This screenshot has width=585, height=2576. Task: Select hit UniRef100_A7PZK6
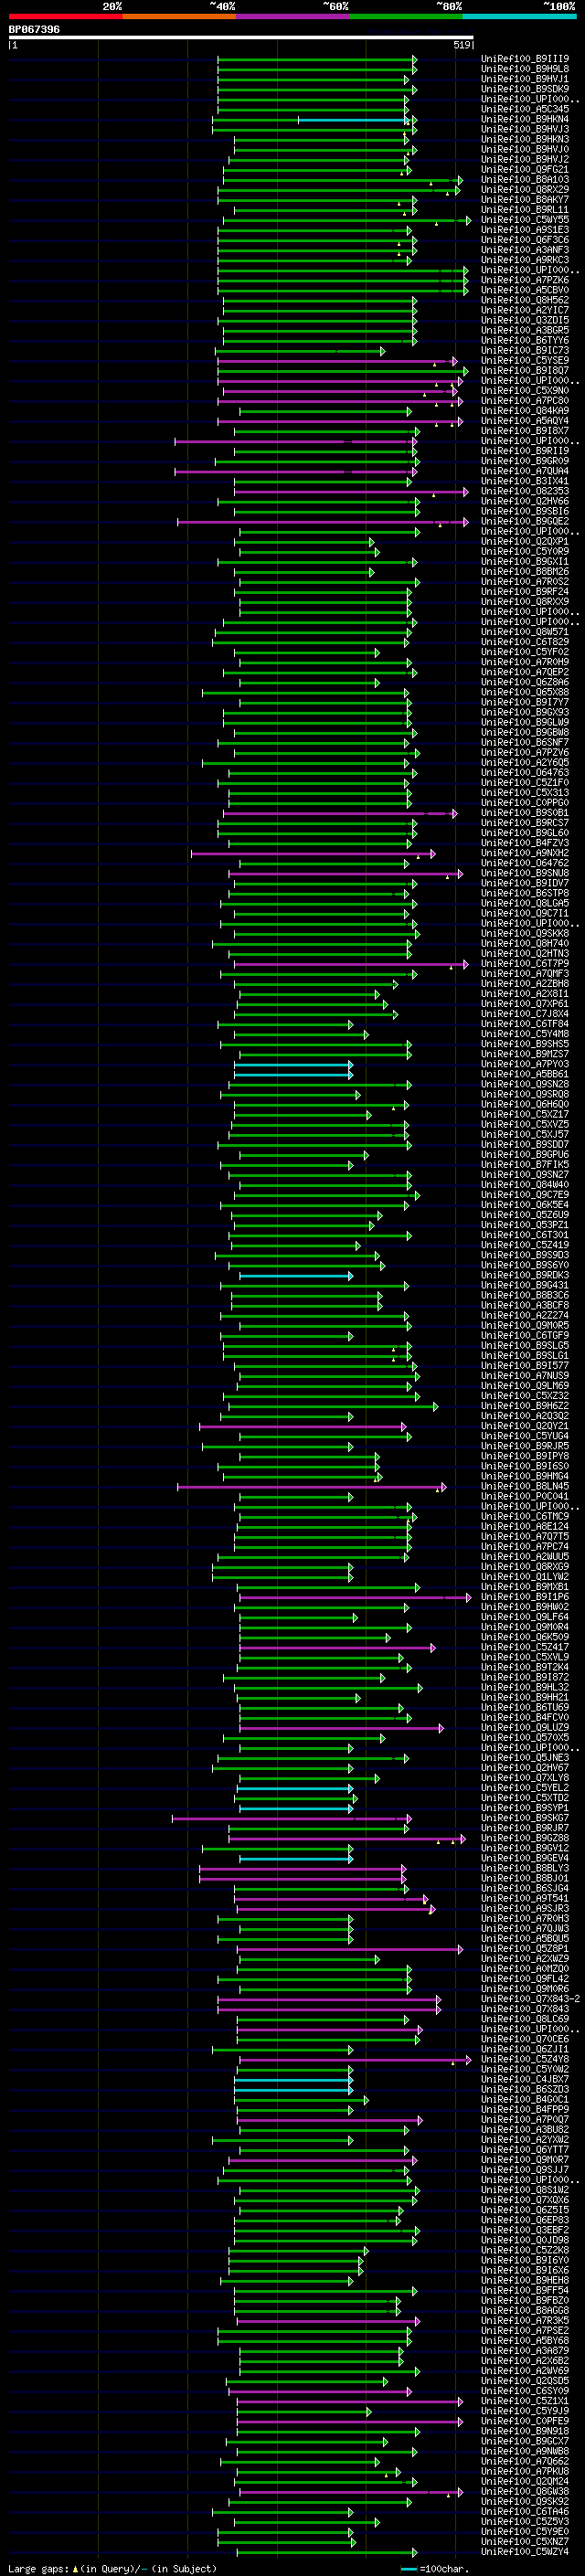pyautogui.click(x=524, y=280)
